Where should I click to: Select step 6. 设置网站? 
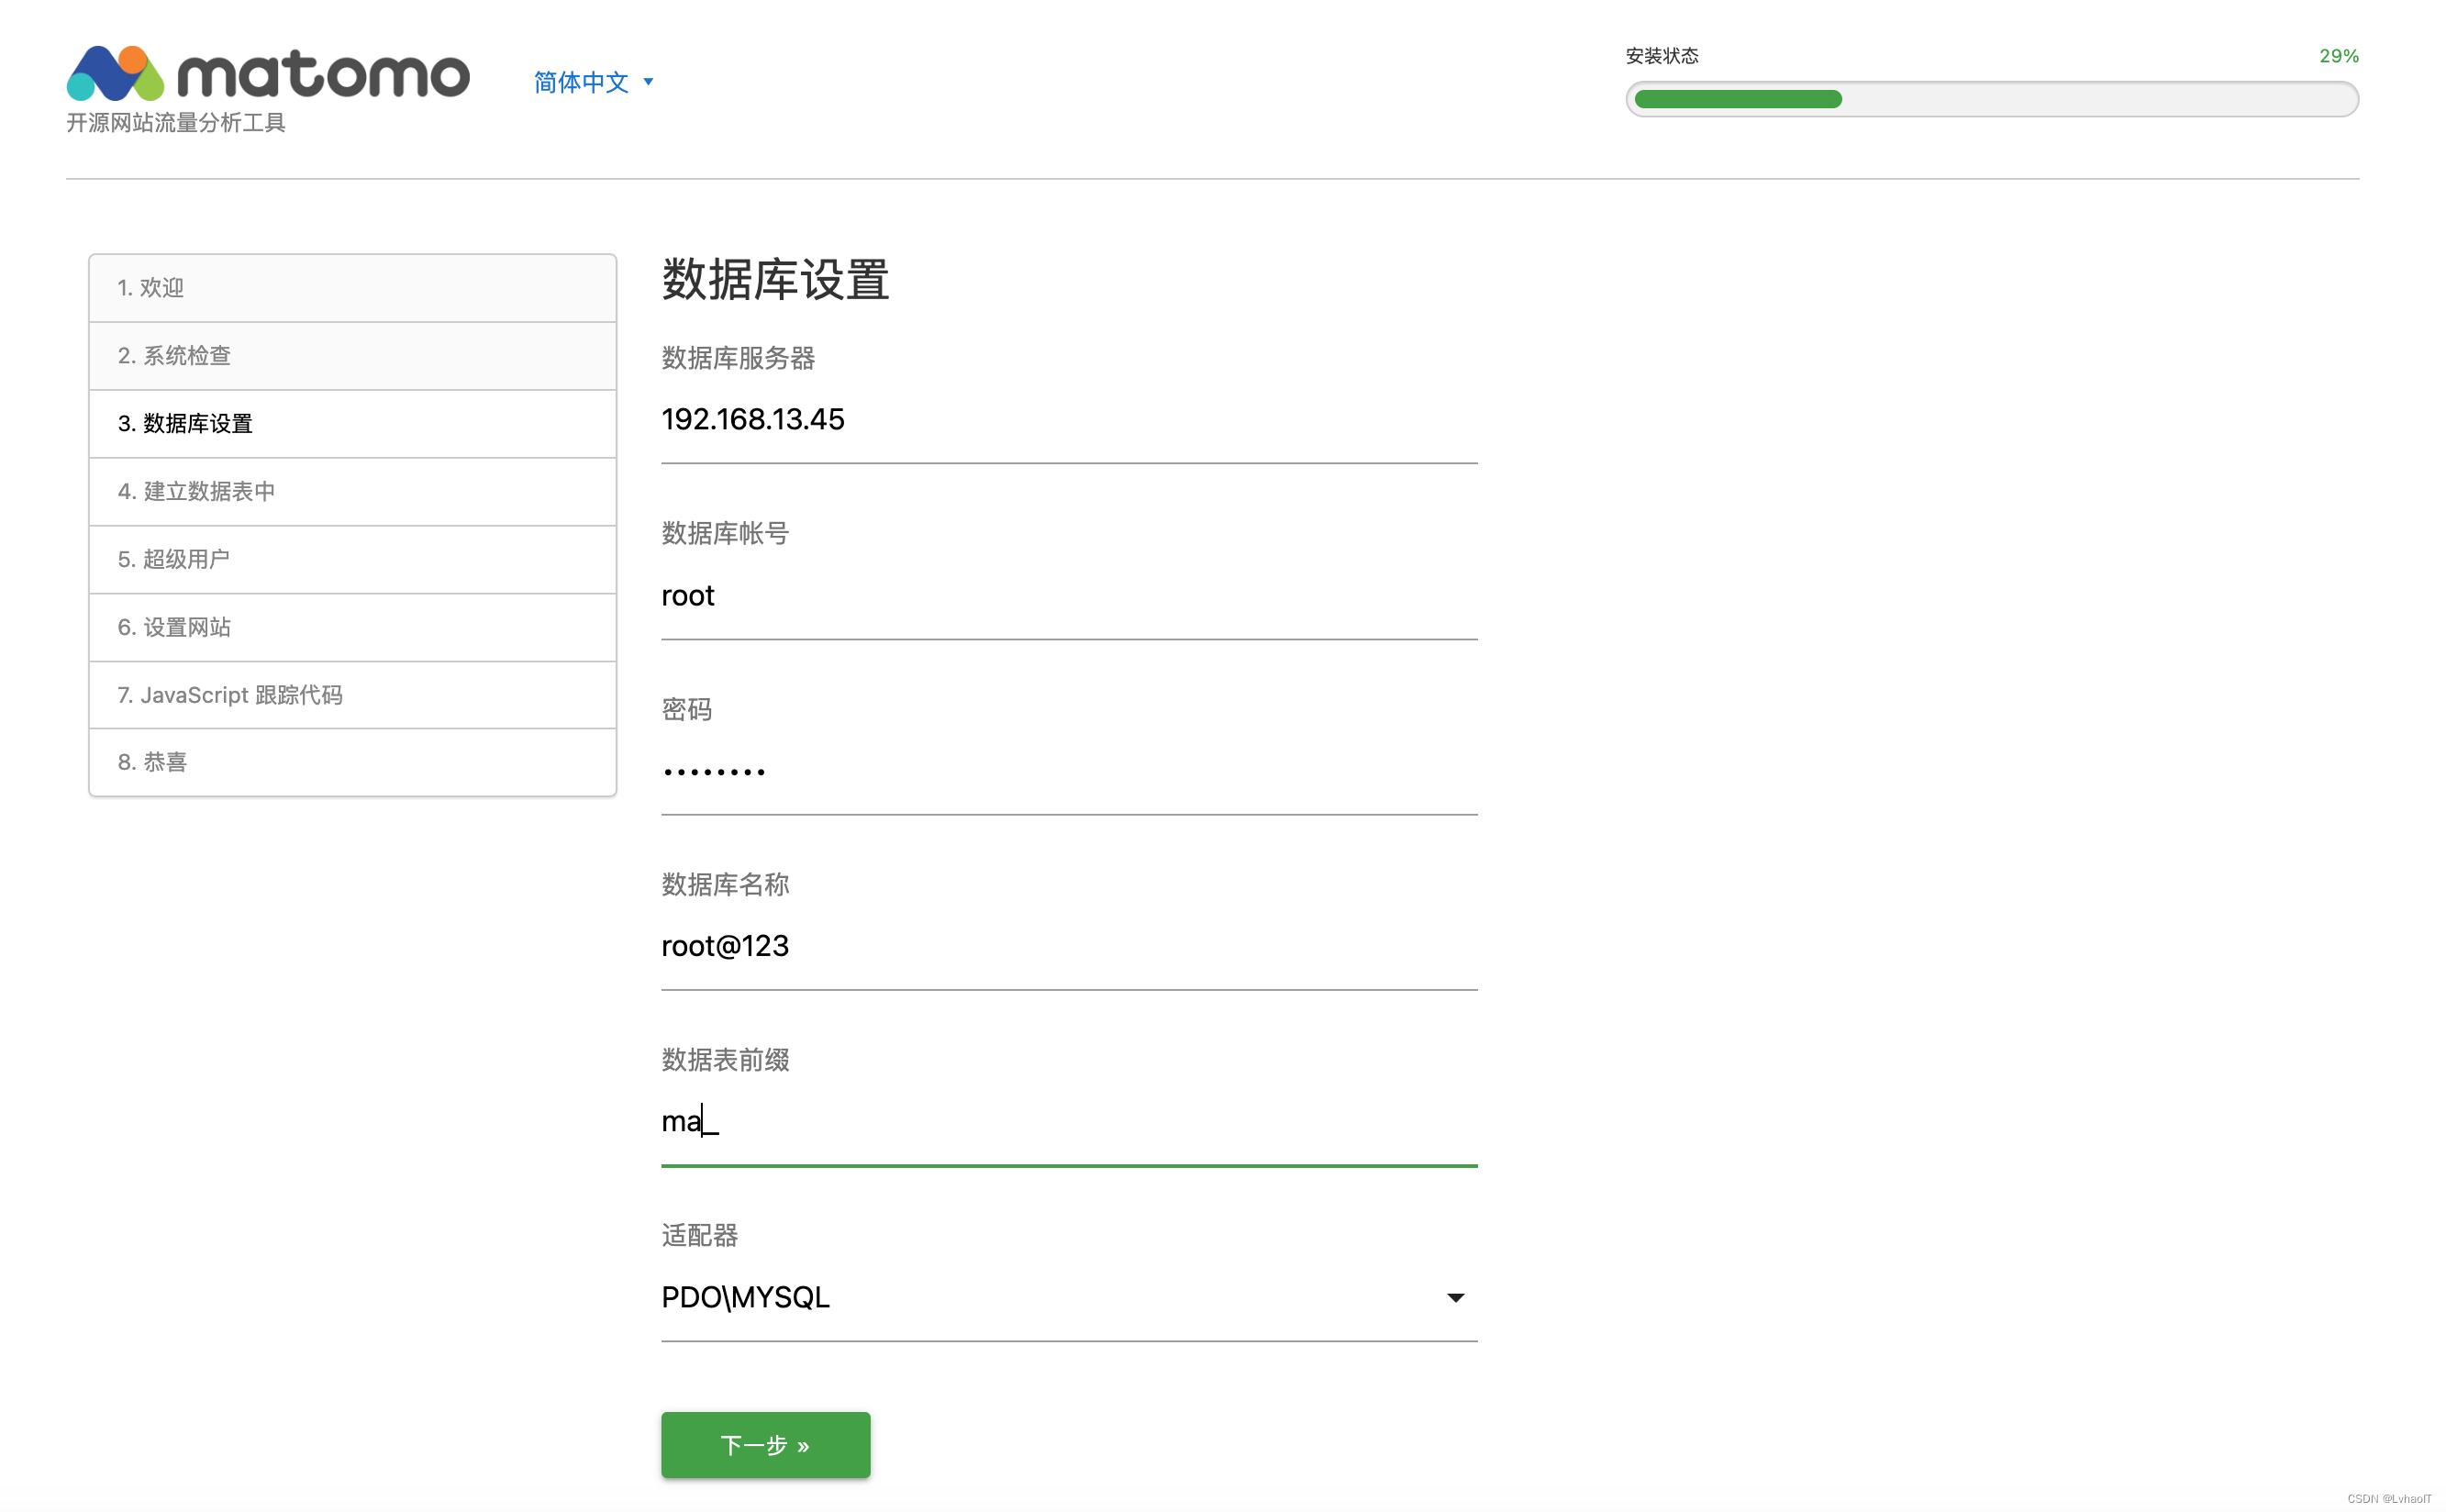[352, 628]
